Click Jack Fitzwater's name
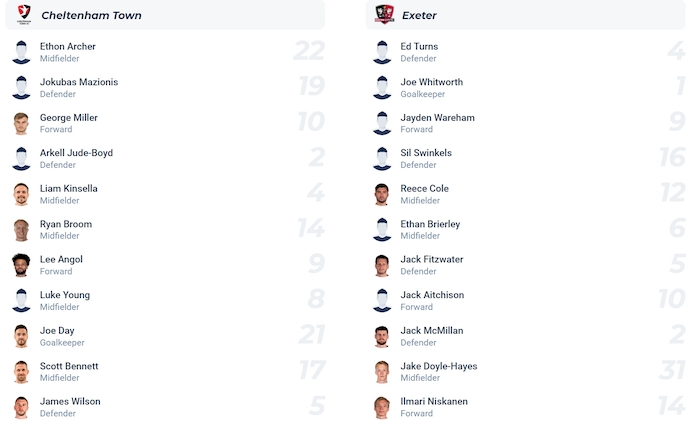The image size is (690, 423). 431,259
